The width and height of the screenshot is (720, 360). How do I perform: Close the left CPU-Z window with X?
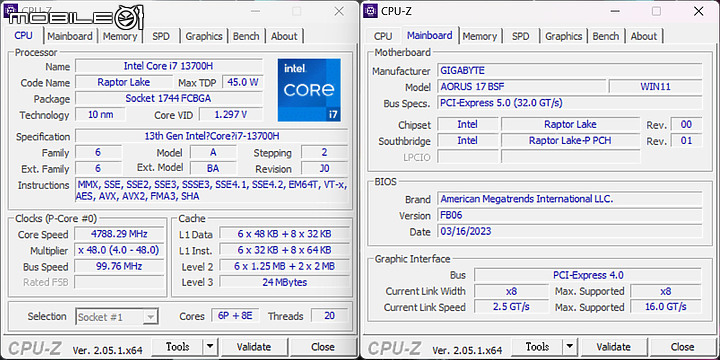tap(339, 11)
